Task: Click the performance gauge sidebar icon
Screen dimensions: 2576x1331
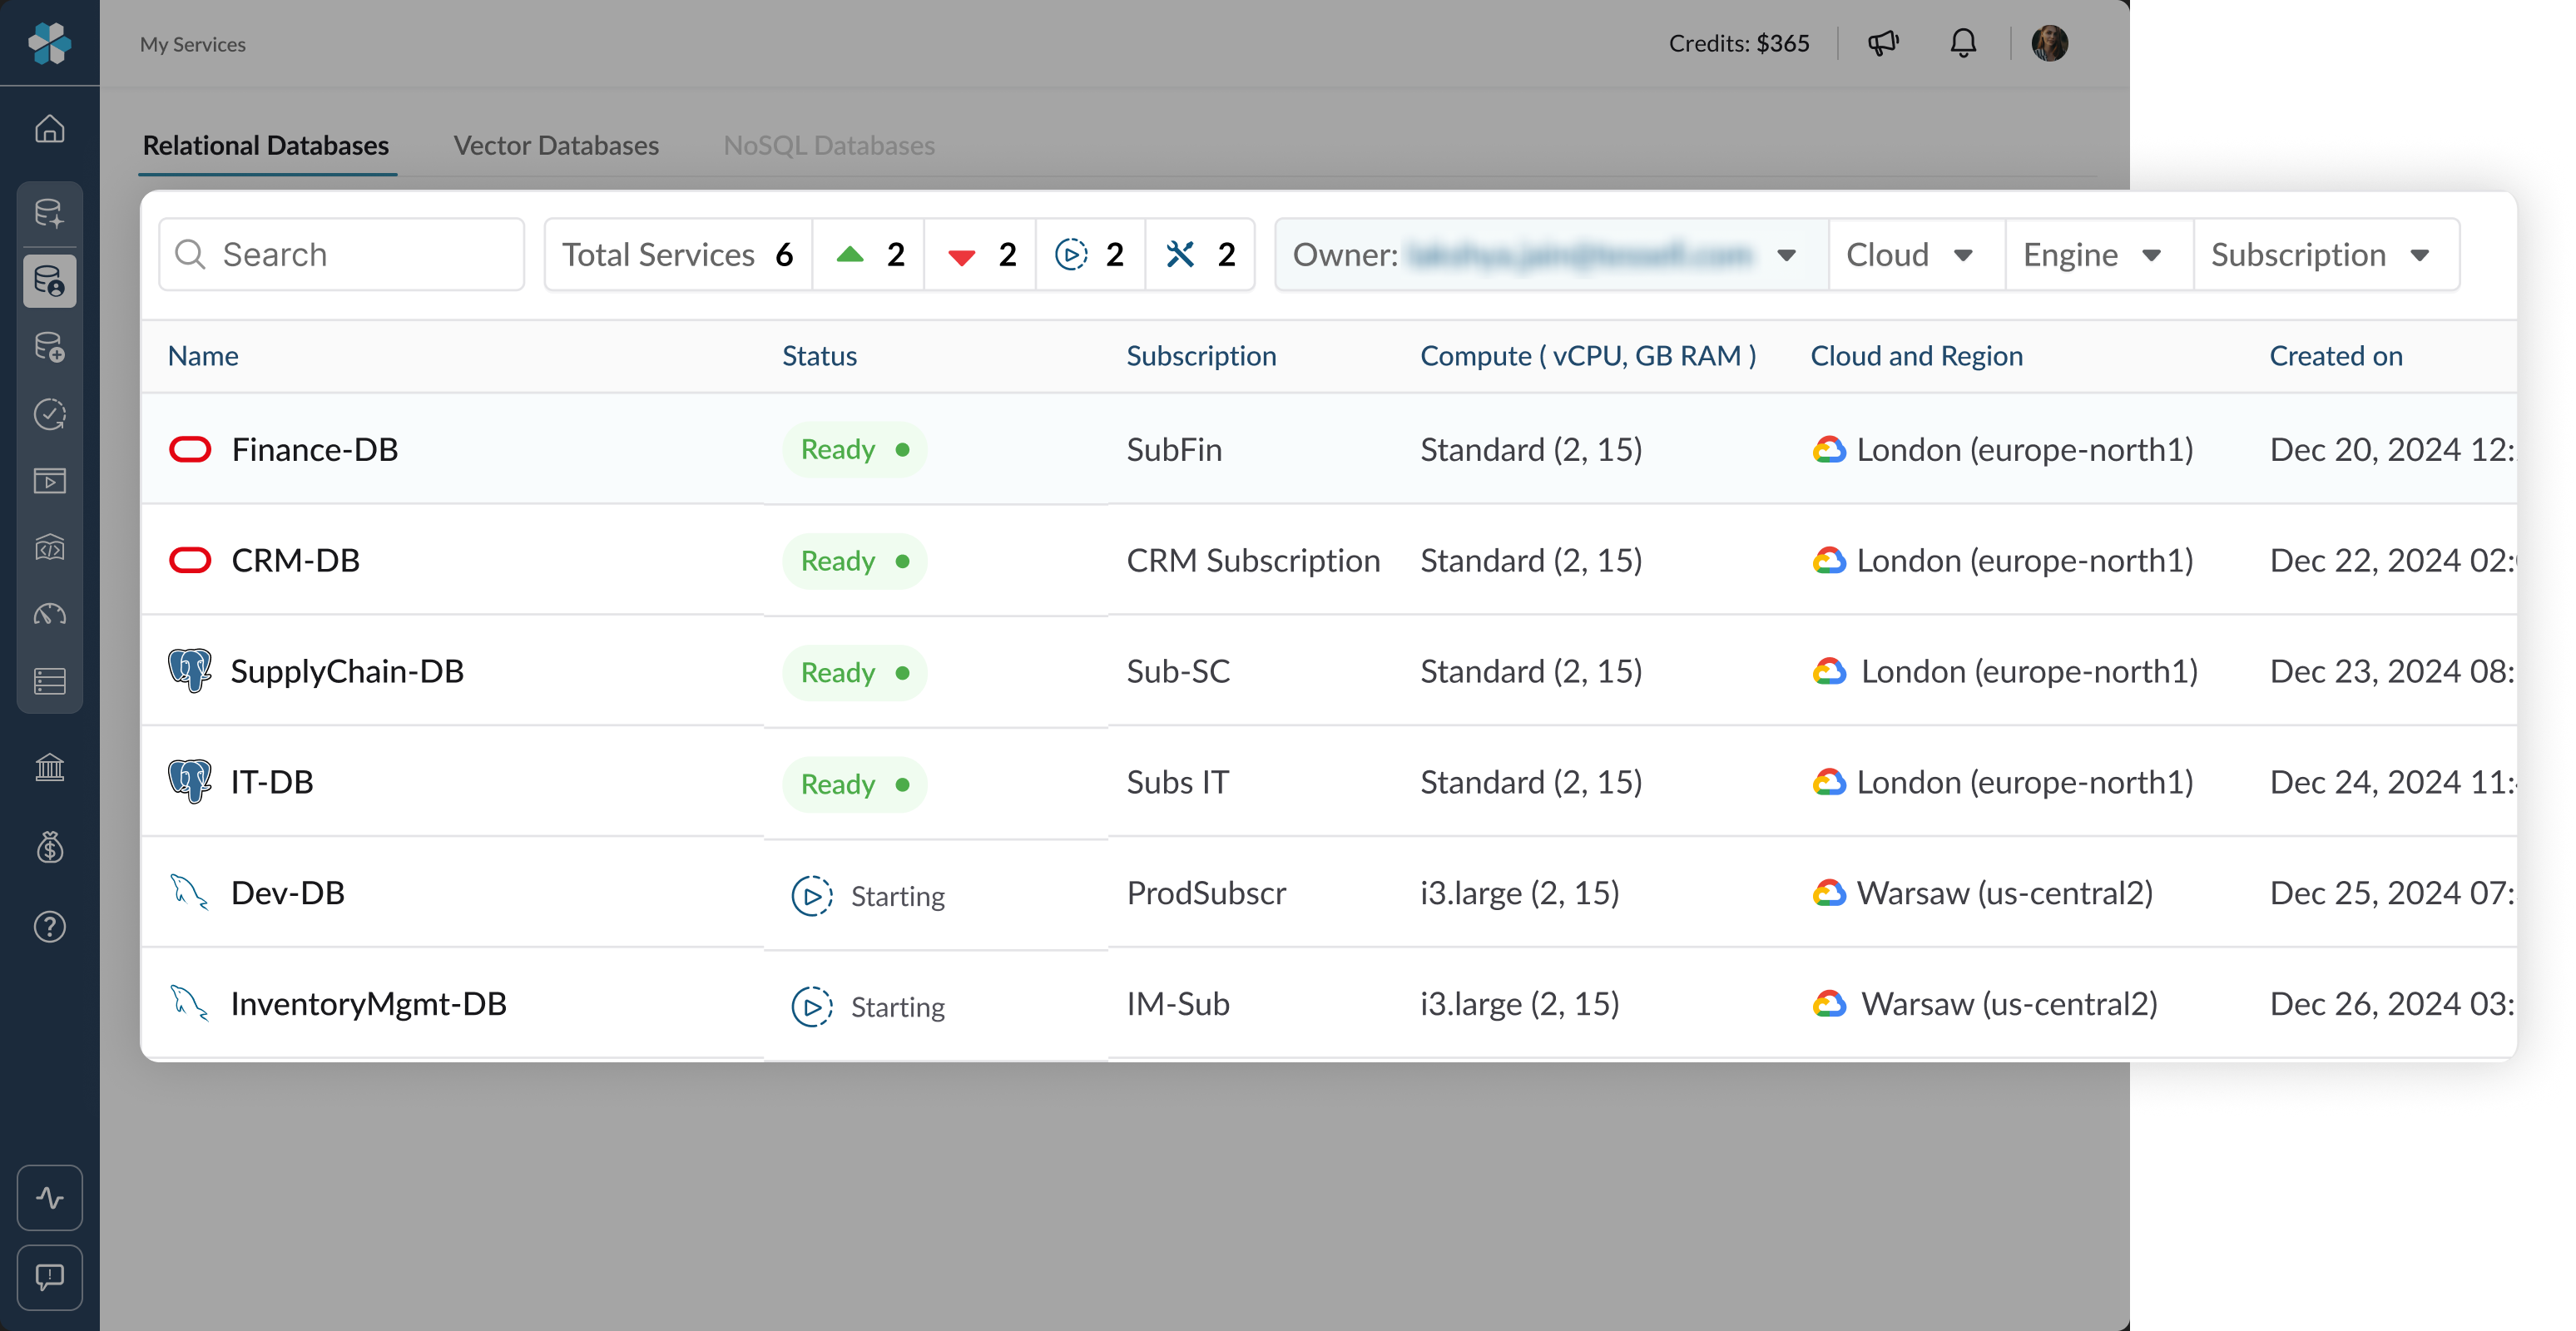Action: 49,614
